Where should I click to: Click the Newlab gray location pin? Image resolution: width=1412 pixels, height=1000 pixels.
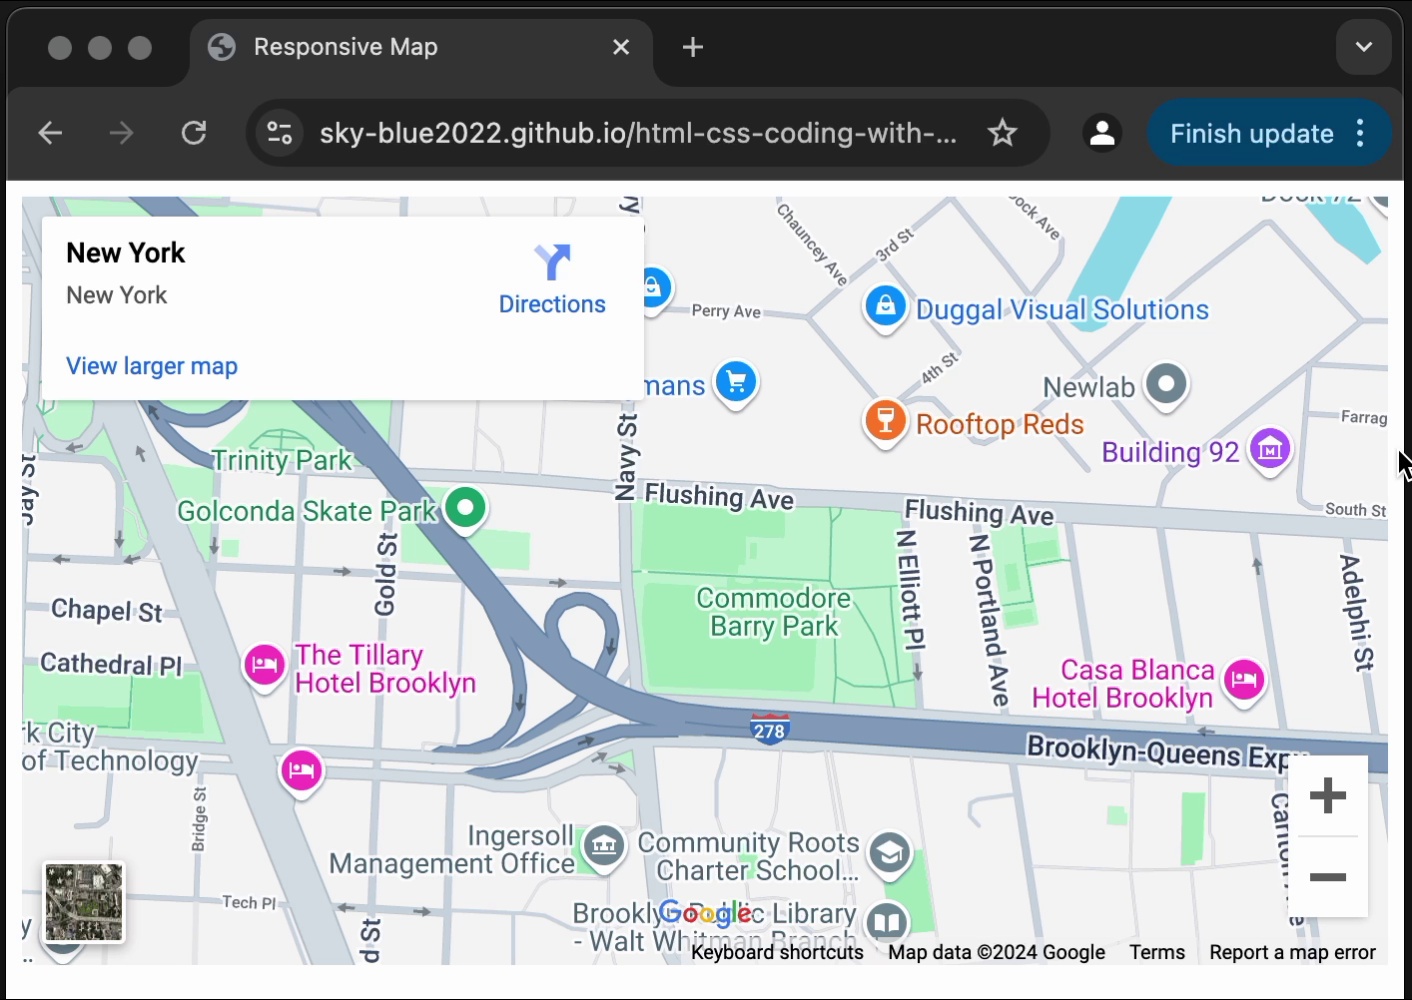[x=1166, y=385]
